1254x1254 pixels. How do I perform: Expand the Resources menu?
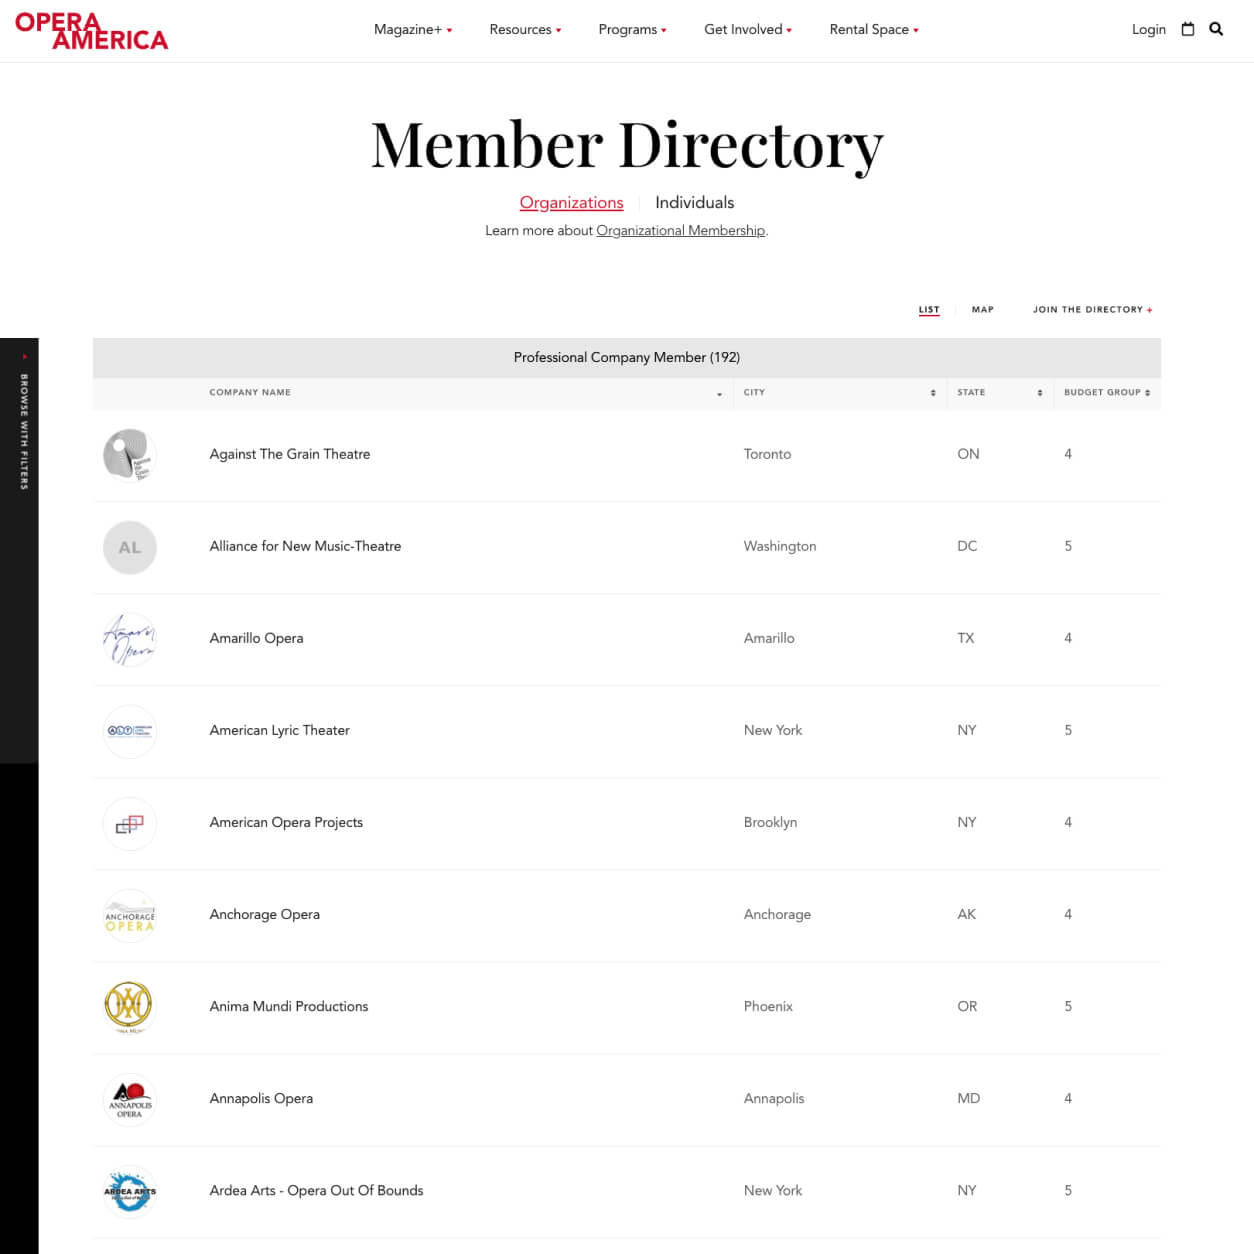pyautogui.click(x=525, y=29)
